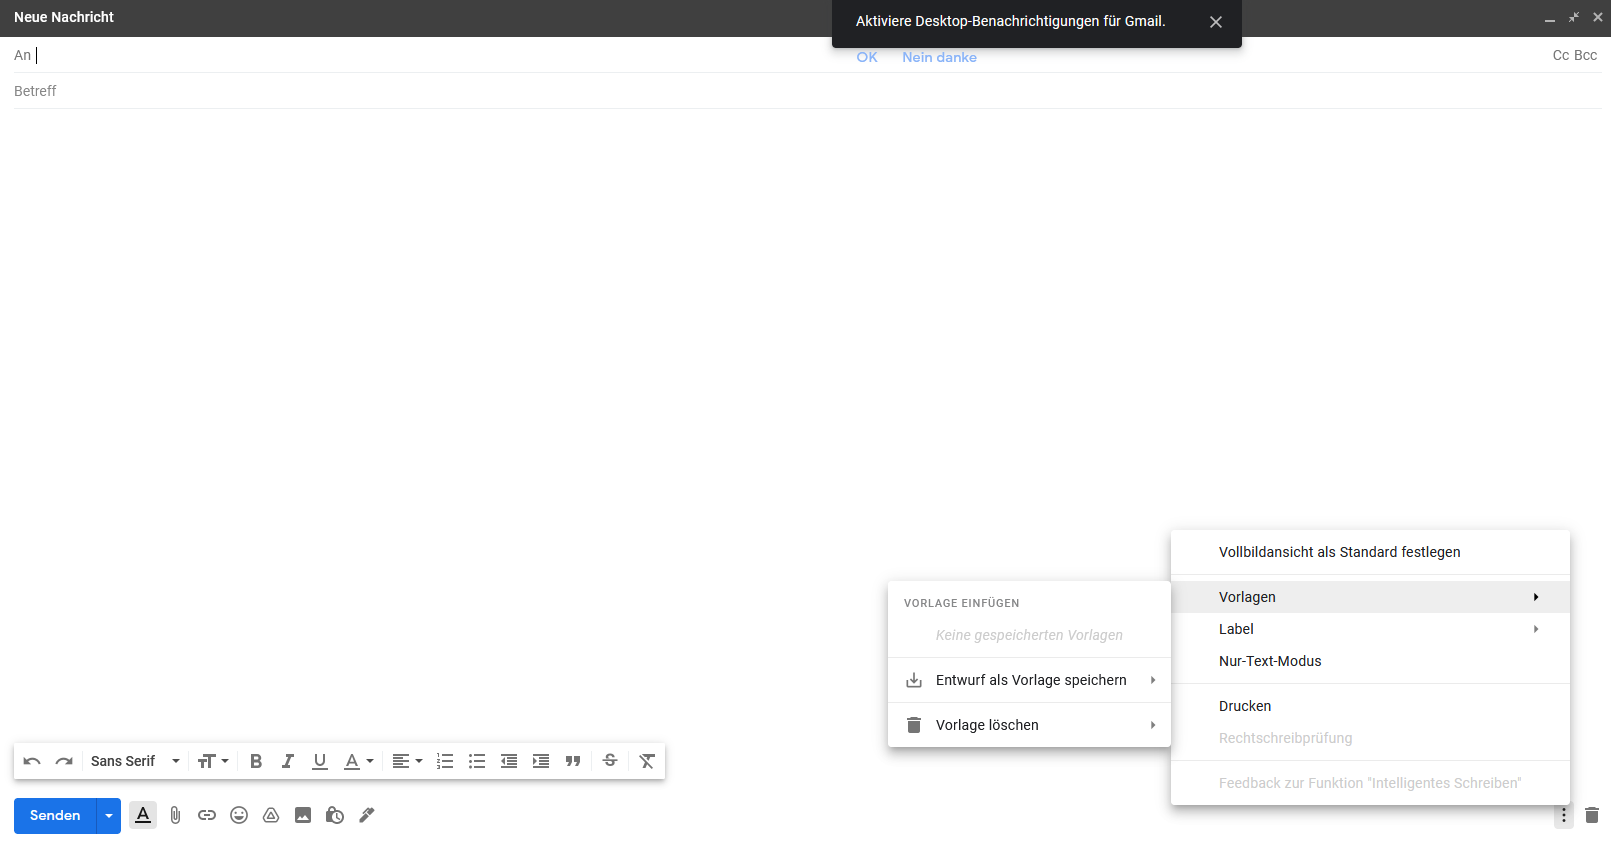Toggle confidential mode
The width and height of the screenshot is (1611, 842).
pos(335,816)
